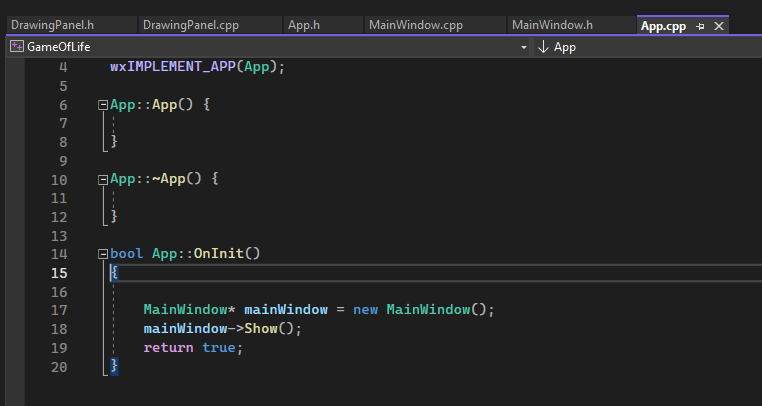This screenshot has height=406, width=762.
Task: Click line number 10 in the margin
Action: tap(59, 180)
